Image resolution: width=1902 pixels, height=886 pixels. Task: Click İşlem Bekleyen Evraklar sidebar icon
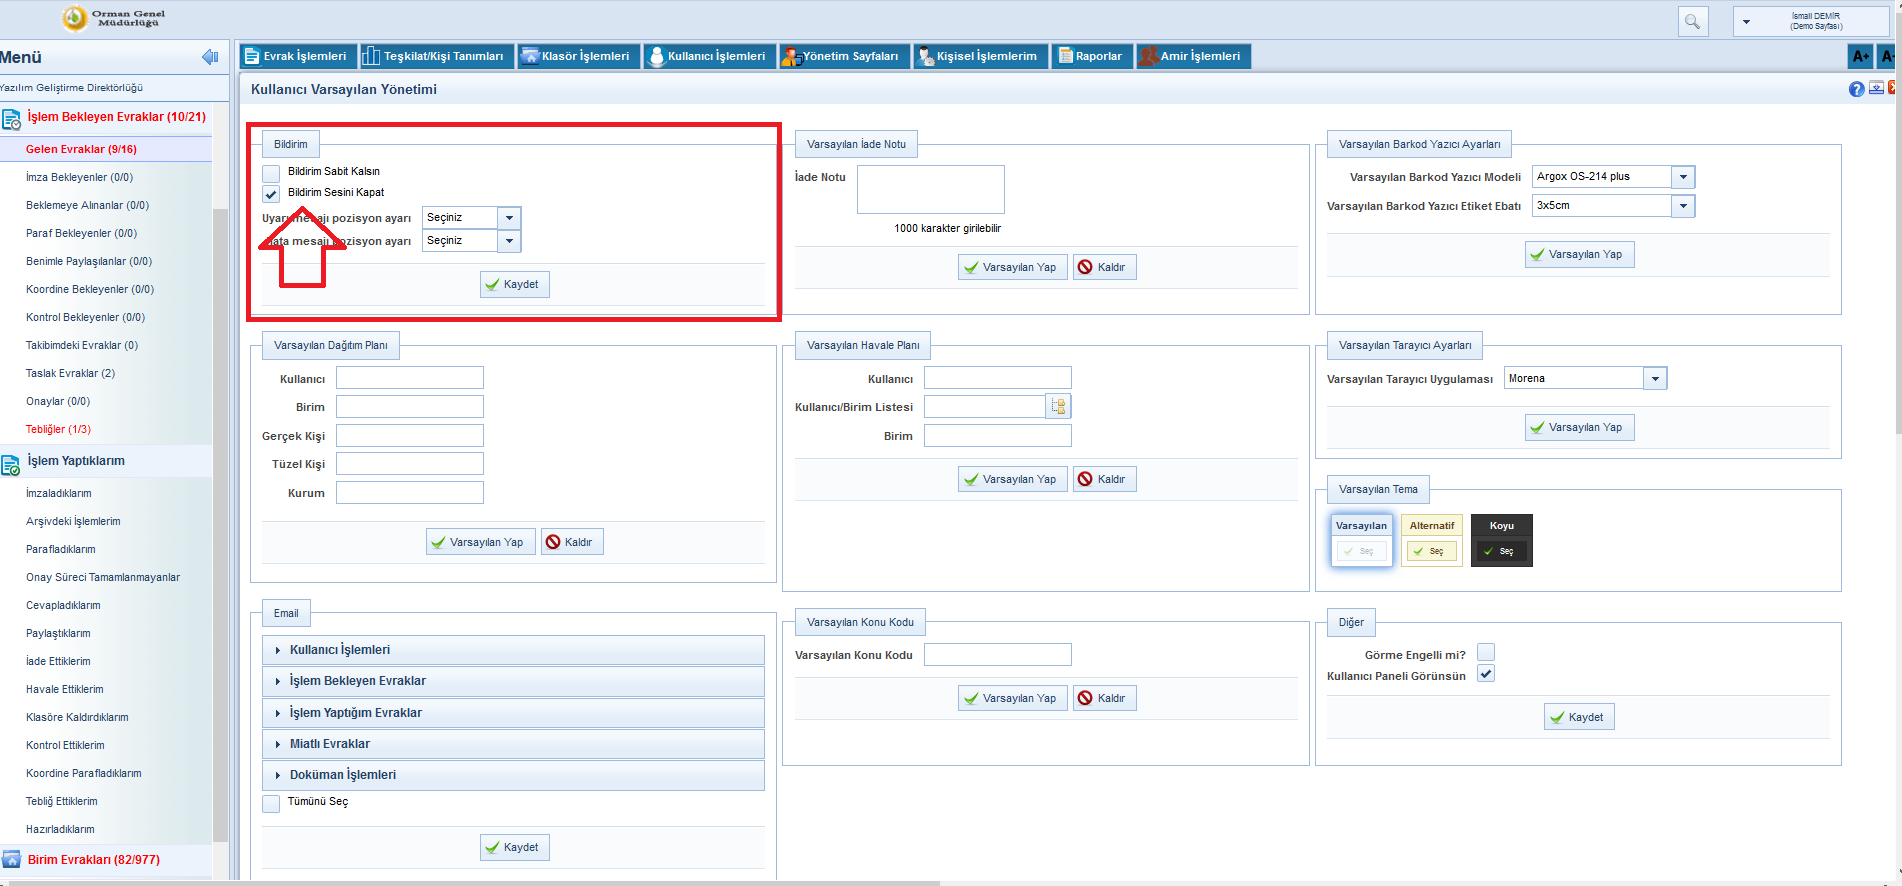[x=11, y=120]
